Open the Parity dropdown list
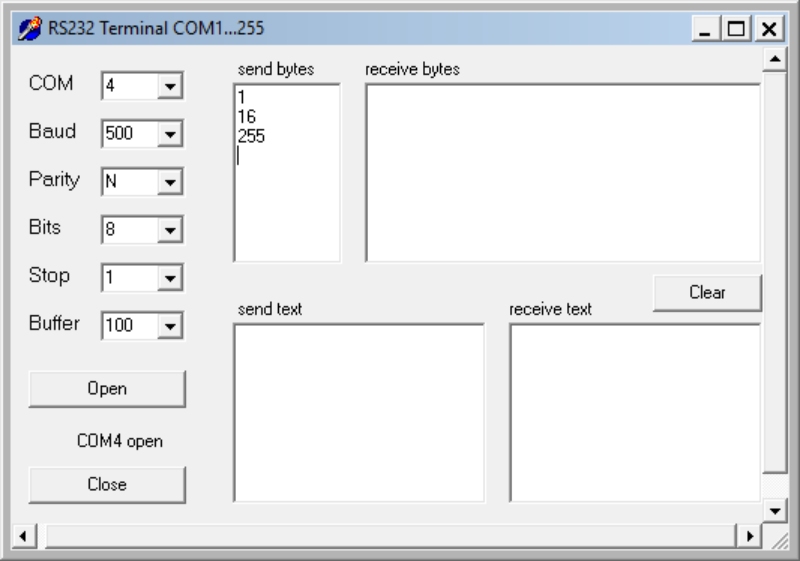 170,182
